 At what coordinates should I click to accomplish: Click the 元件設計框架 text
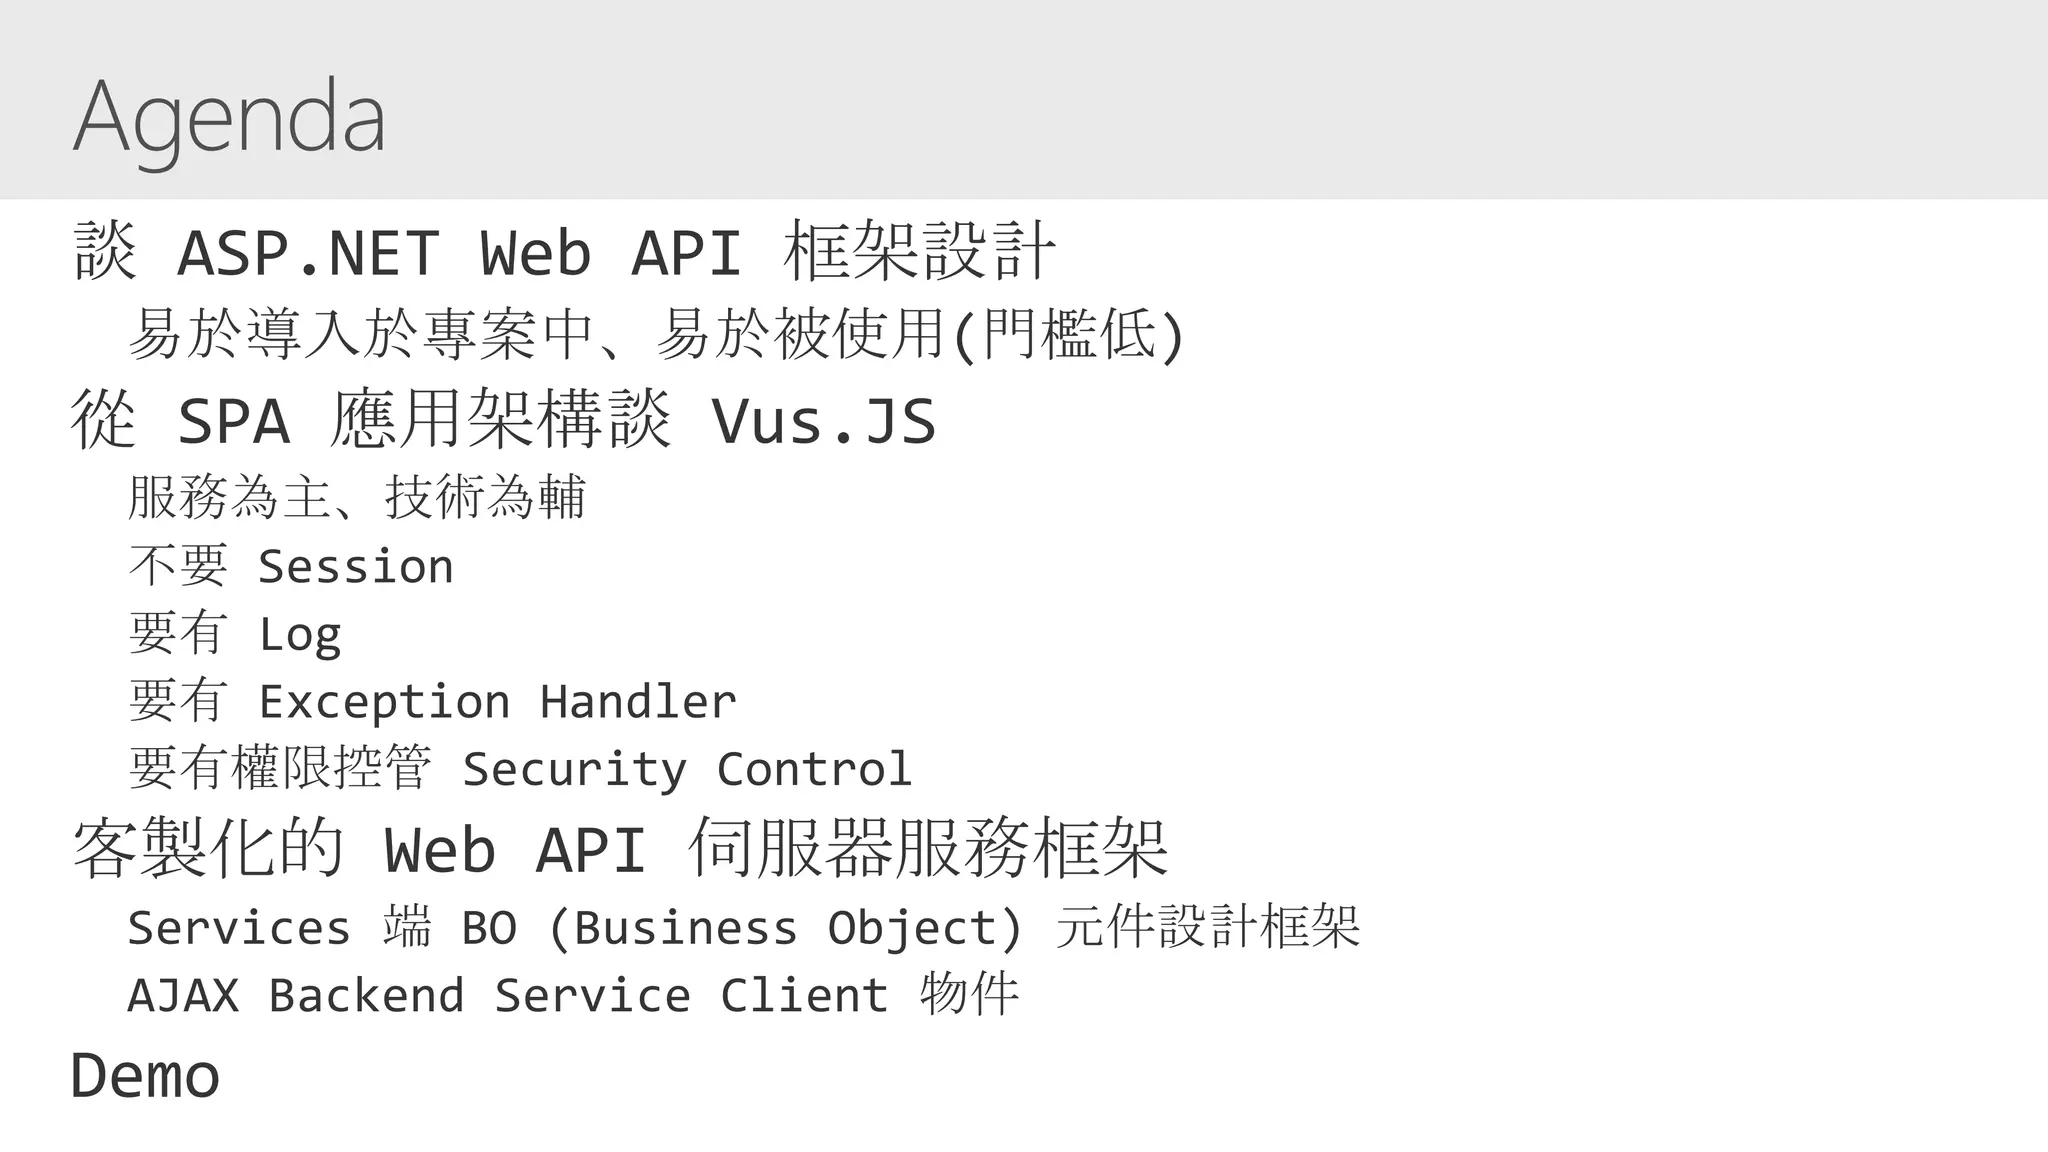(1208, 926)
